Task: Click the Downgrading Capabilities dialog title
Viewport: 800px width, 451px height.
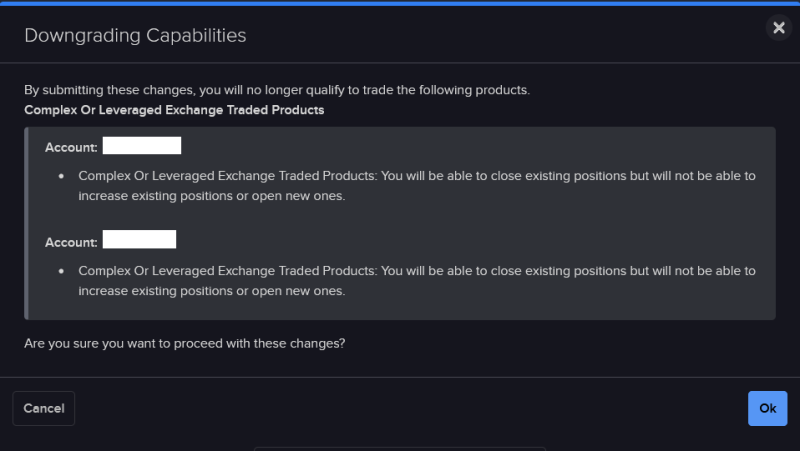Action: [x=135, y=36]
